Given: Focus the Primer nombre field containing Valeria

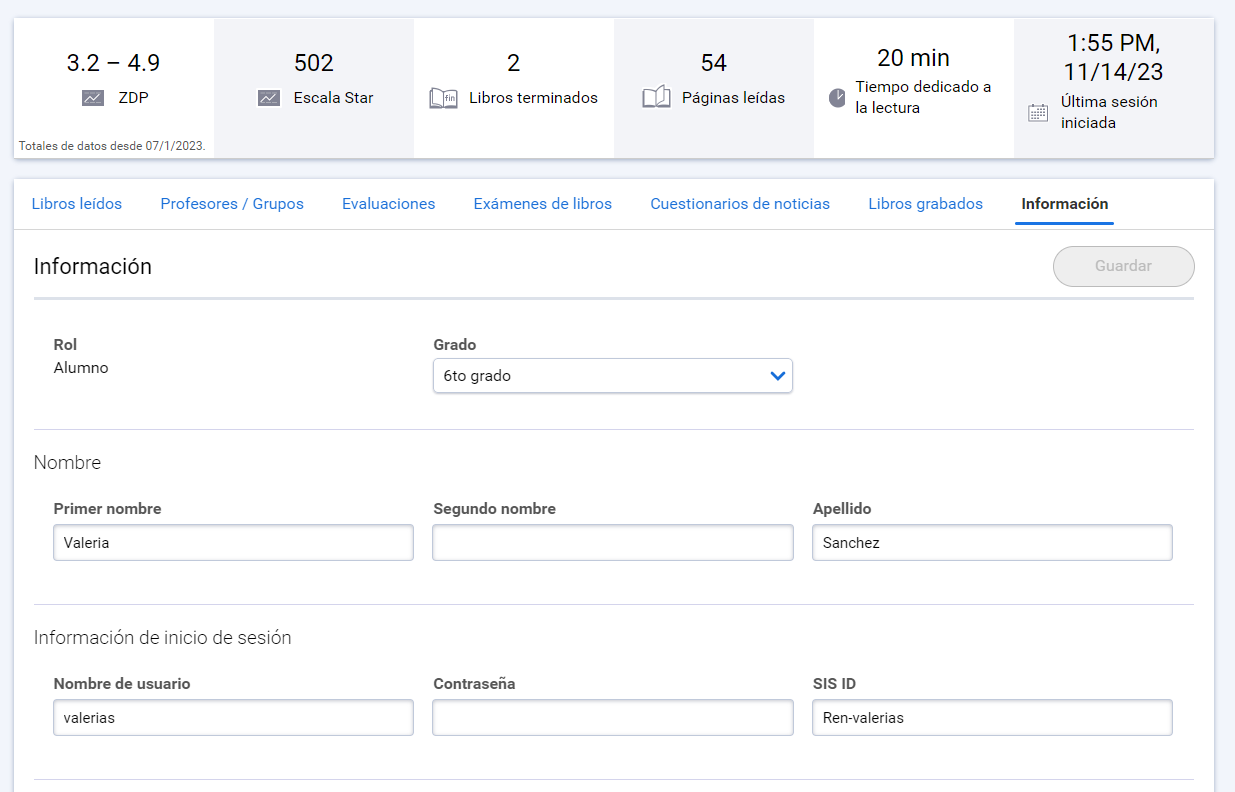Looking at the screenshot, I should 233,543.
